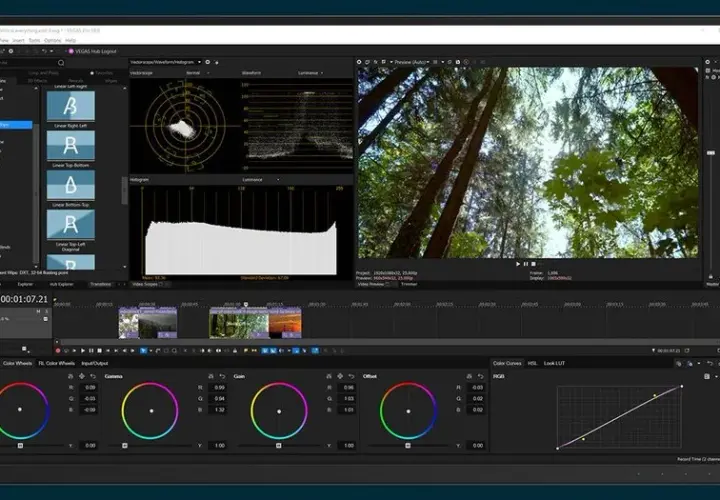Open the Options menu
The width and height of the screenshot is (720, 500).
pos(52,40)
